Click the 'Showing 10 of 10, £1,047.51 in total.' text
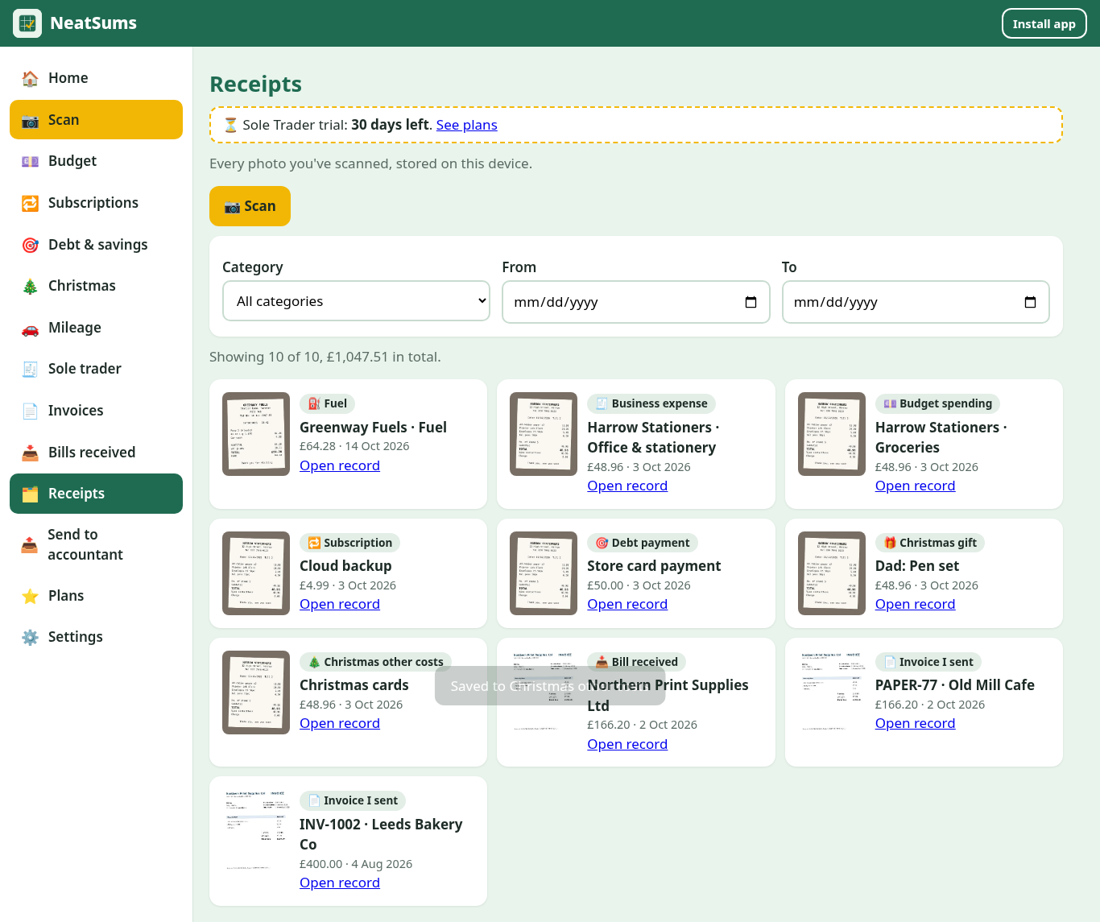The width and height of the screenshot is (1100, 922). tap(325, 357)
